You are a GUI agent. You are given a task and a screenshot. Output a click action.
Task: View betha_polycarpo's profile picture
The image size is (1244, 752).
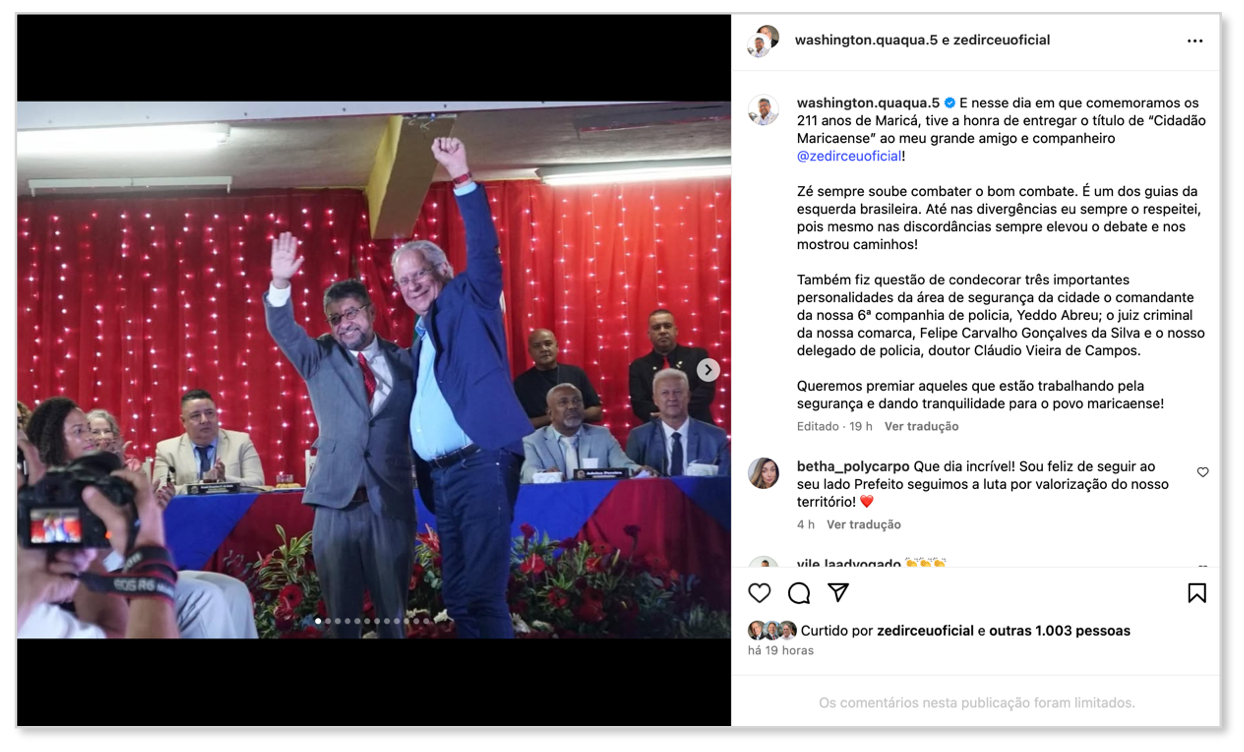pyautogui.click(x=764, y=473)
